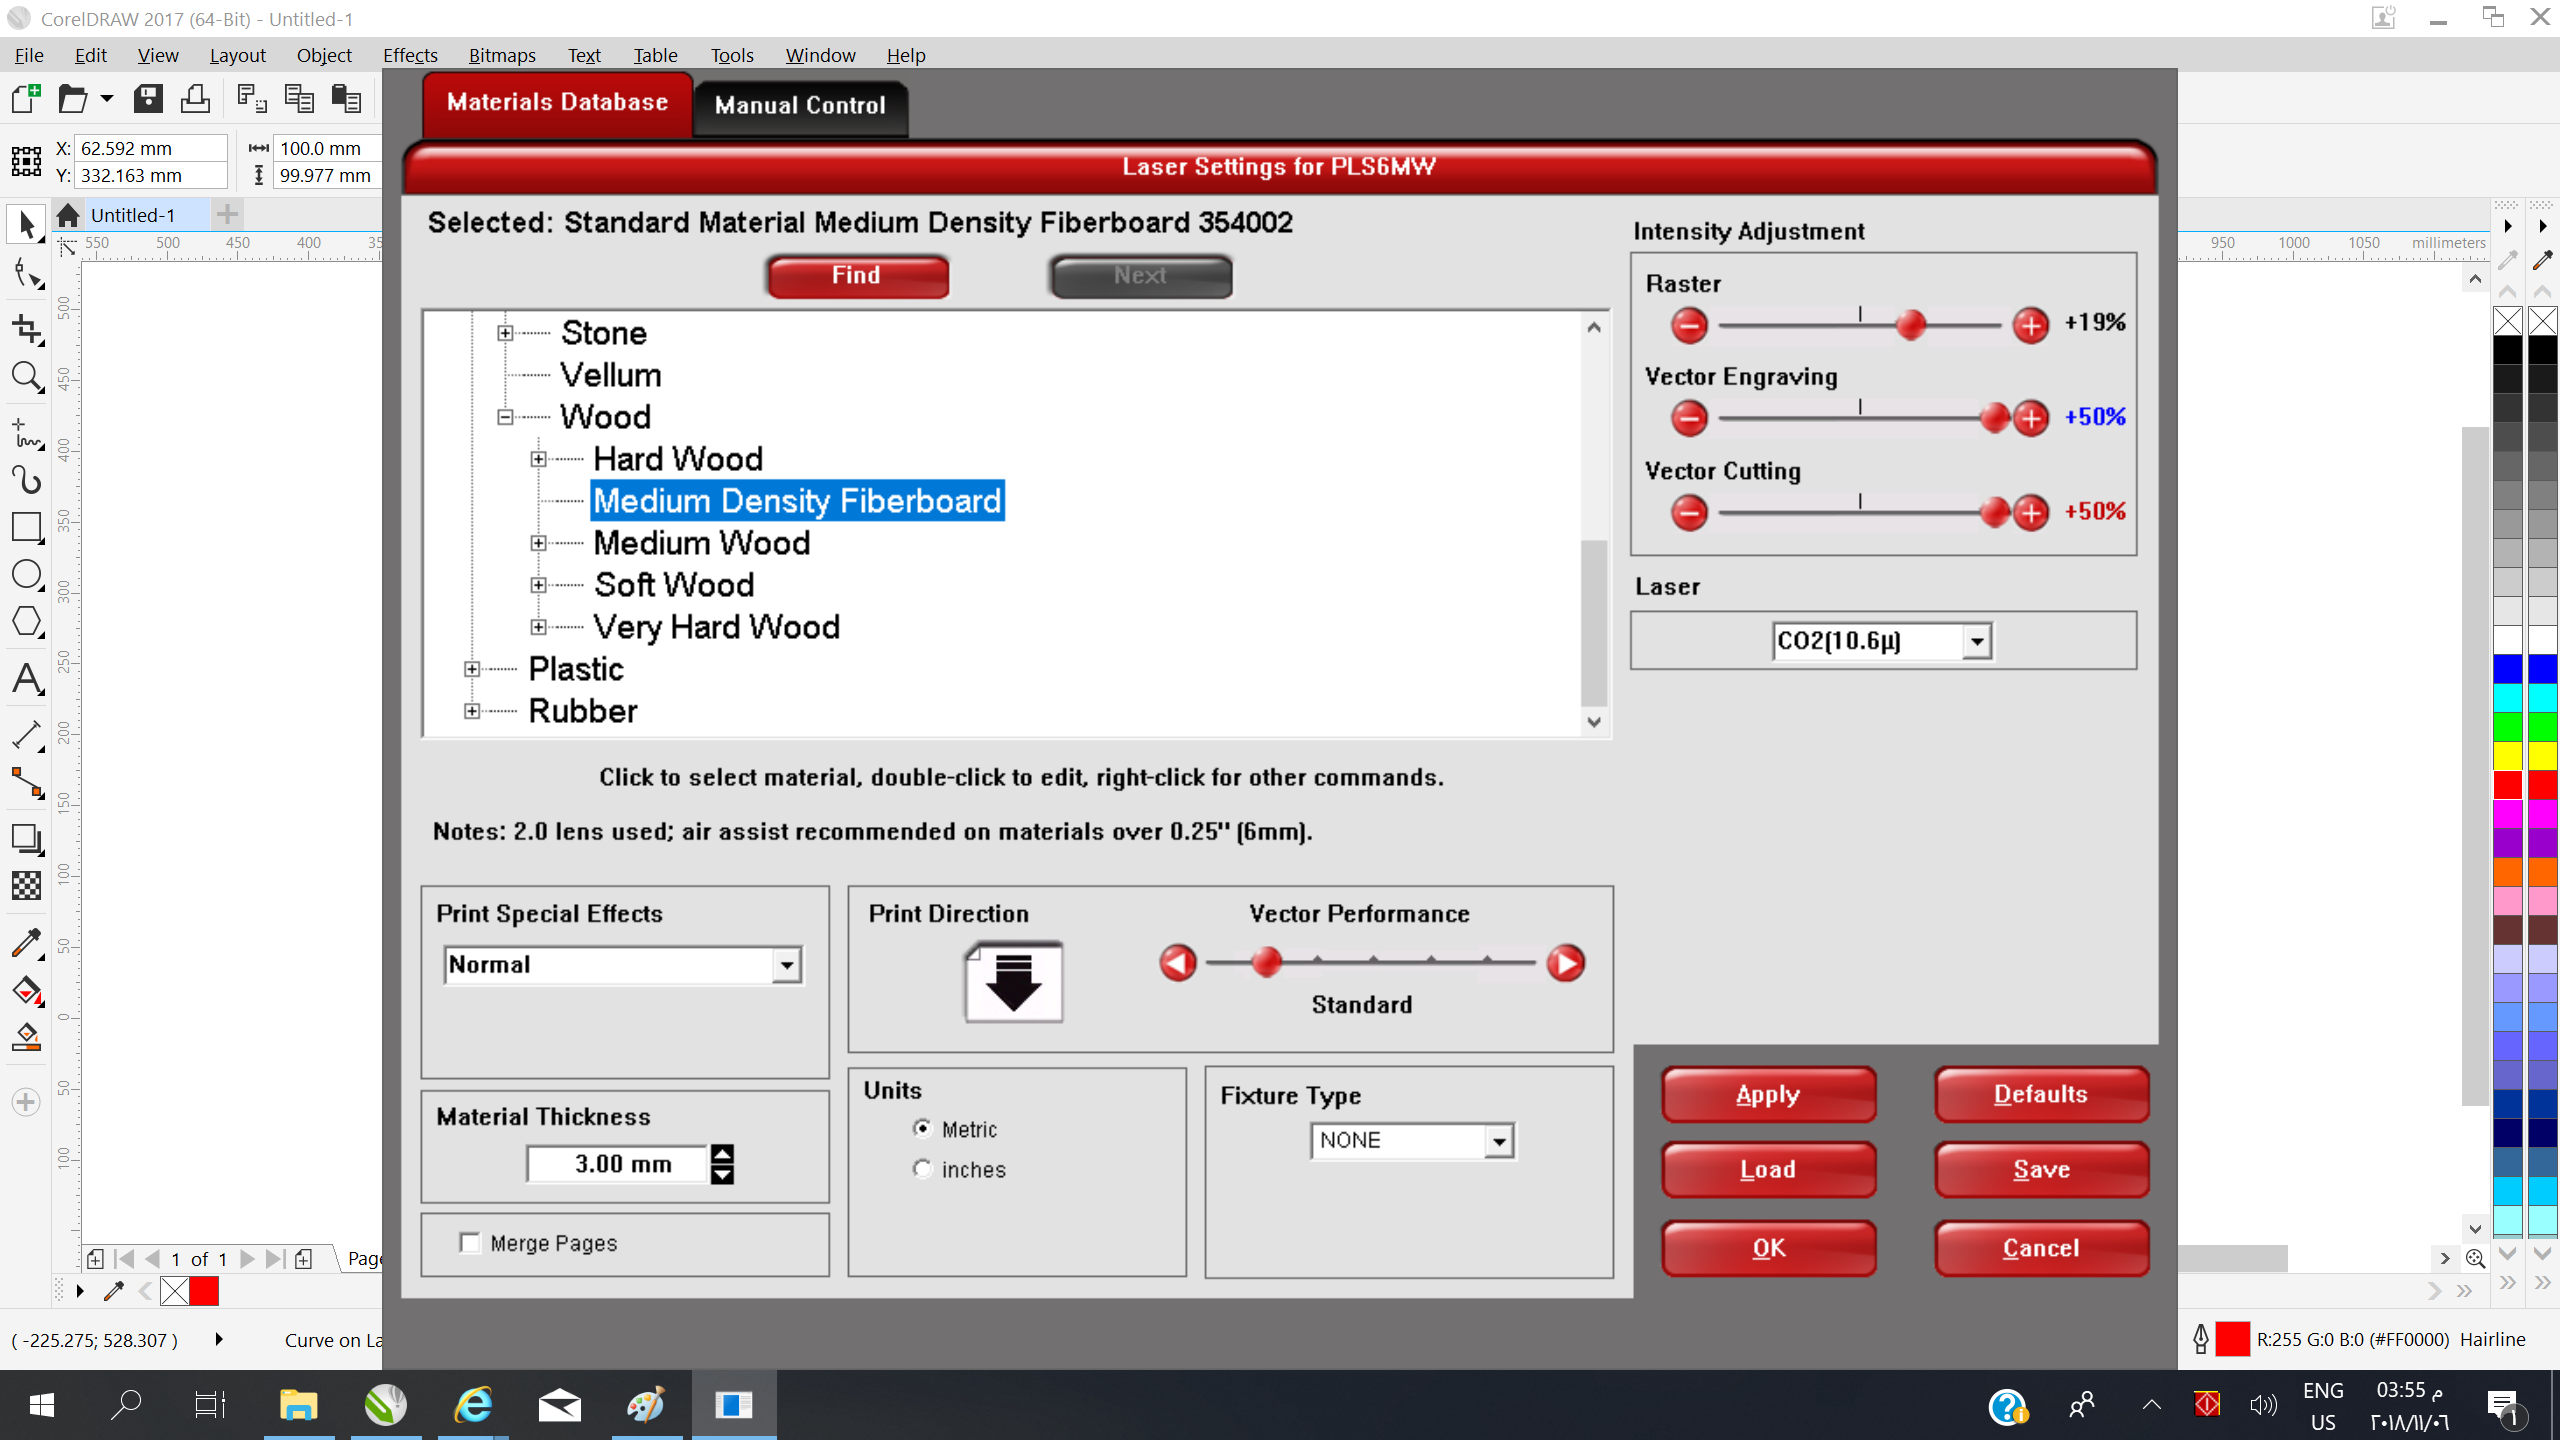Select the Crop tool
This screenshot has height=1440, width=2560.
[27, 329]
